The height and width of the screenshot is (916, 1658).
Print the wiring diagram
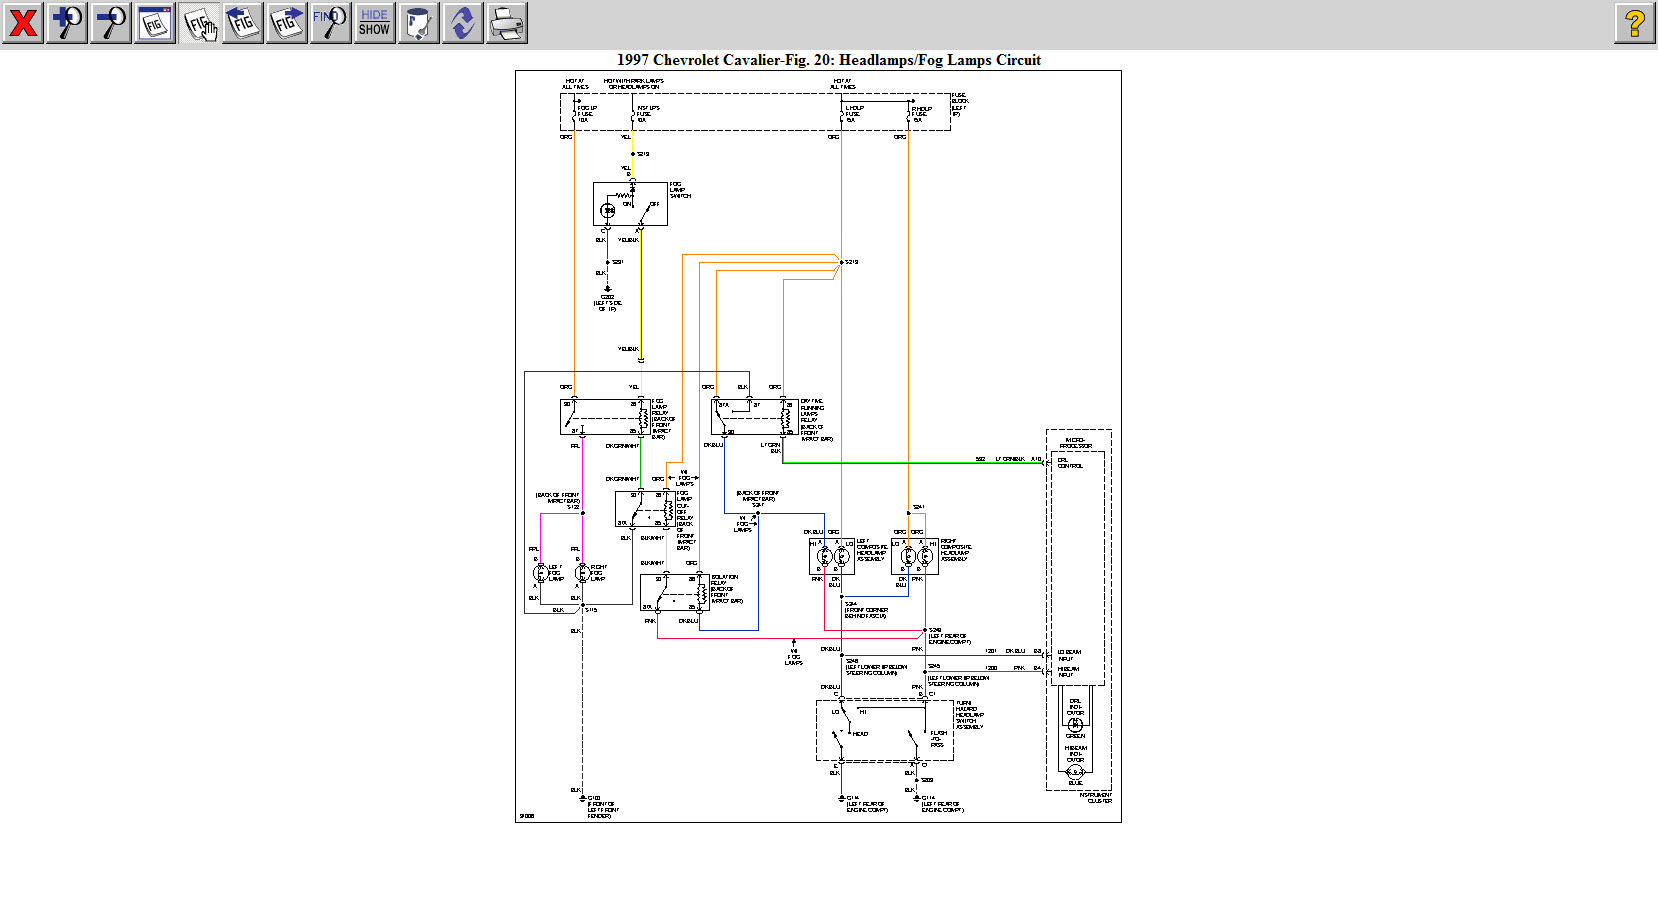507,23
